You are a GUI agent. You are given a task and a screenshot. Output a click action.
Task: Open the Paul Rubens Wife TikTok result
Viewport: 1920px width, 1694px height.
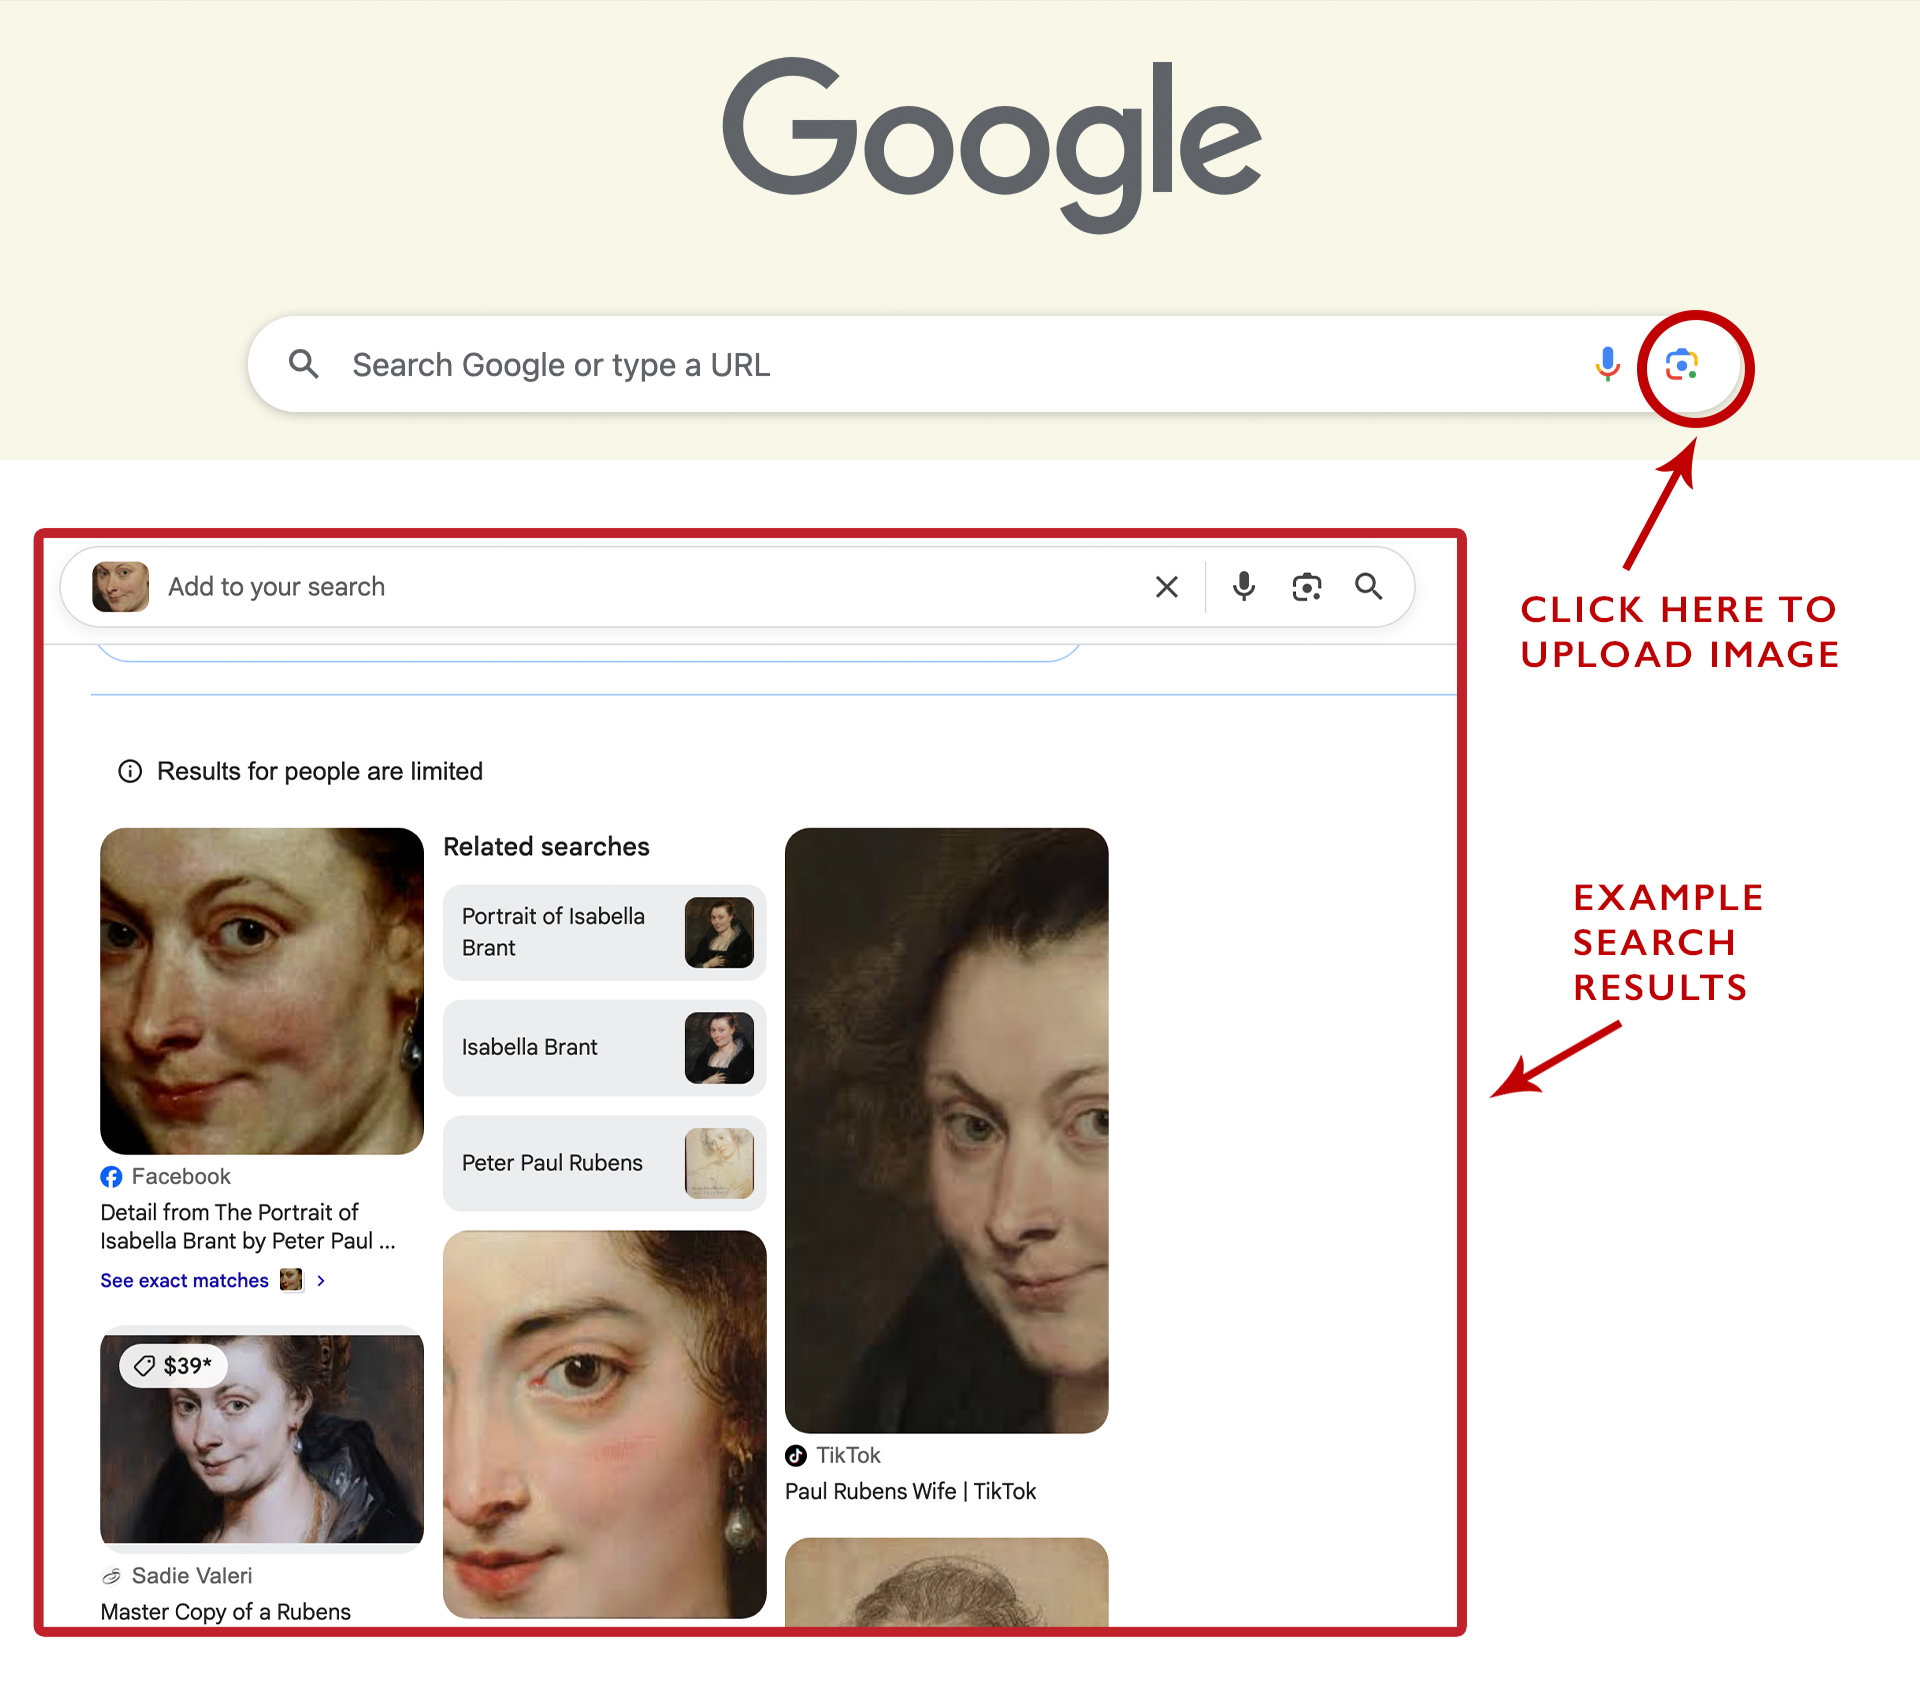(x=911, y=1491)
